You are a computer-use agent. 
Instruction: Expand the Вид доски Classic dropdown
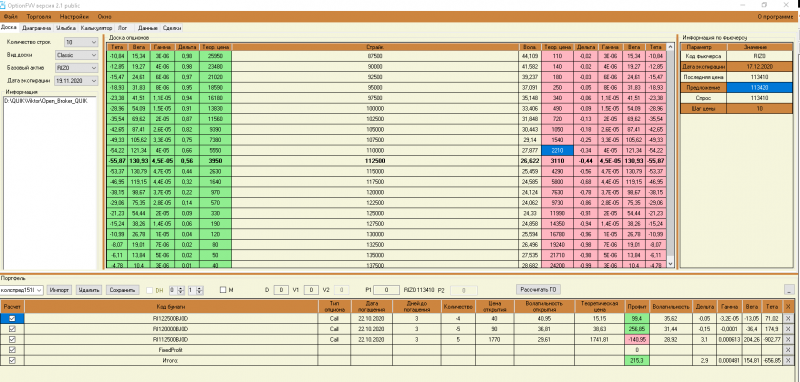[77, 55]
